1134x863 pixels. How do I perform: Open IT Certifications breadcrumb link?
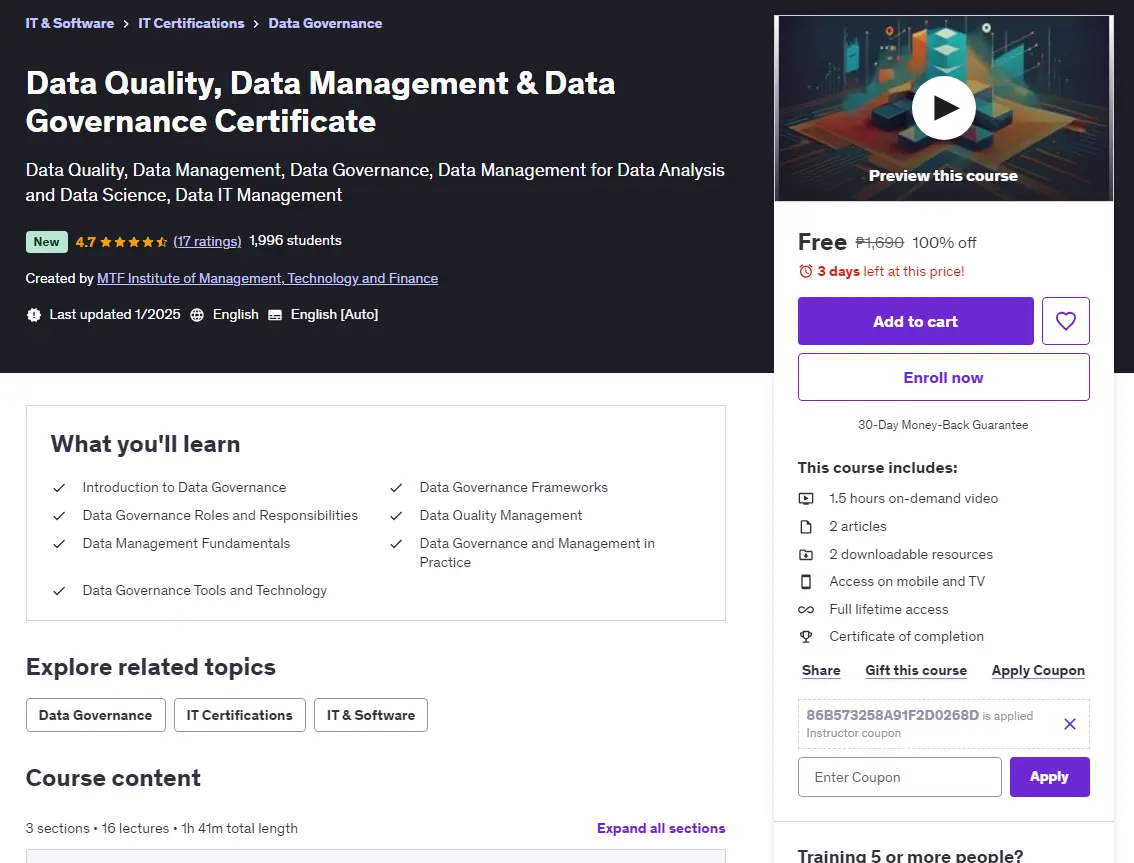[191, 23]
